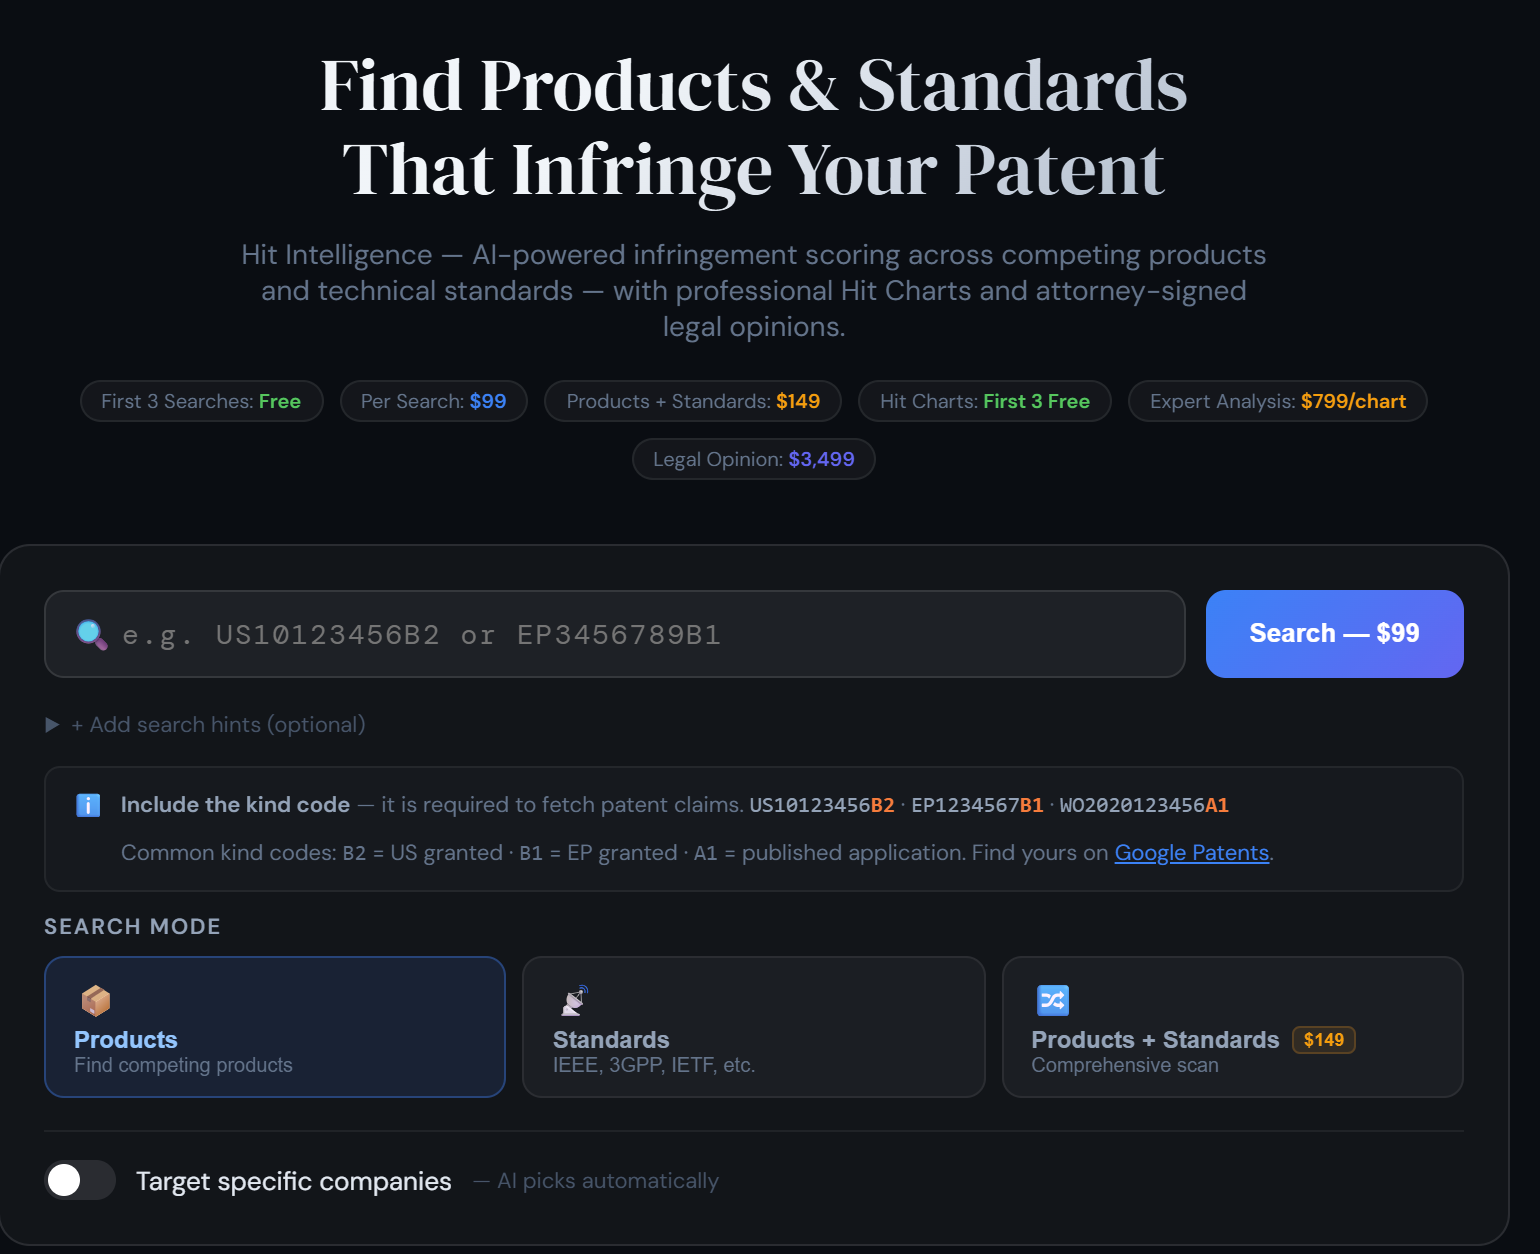The width and height of the screenshot is (1540, 1254).
Task: Click the First 3 Searches: Free pill
Action: [201, 401]
